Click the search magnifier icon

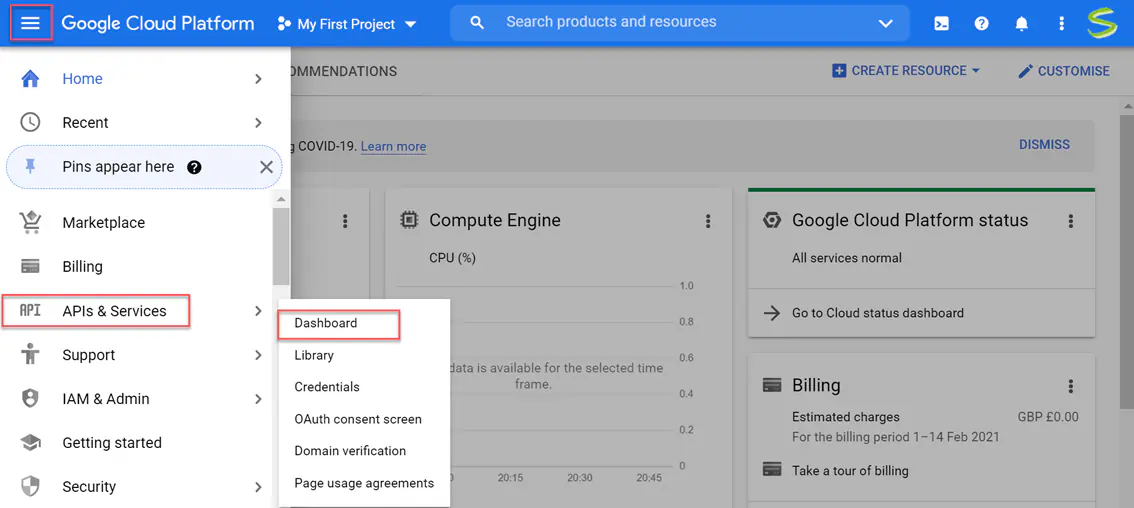click(x=477, y=23)
